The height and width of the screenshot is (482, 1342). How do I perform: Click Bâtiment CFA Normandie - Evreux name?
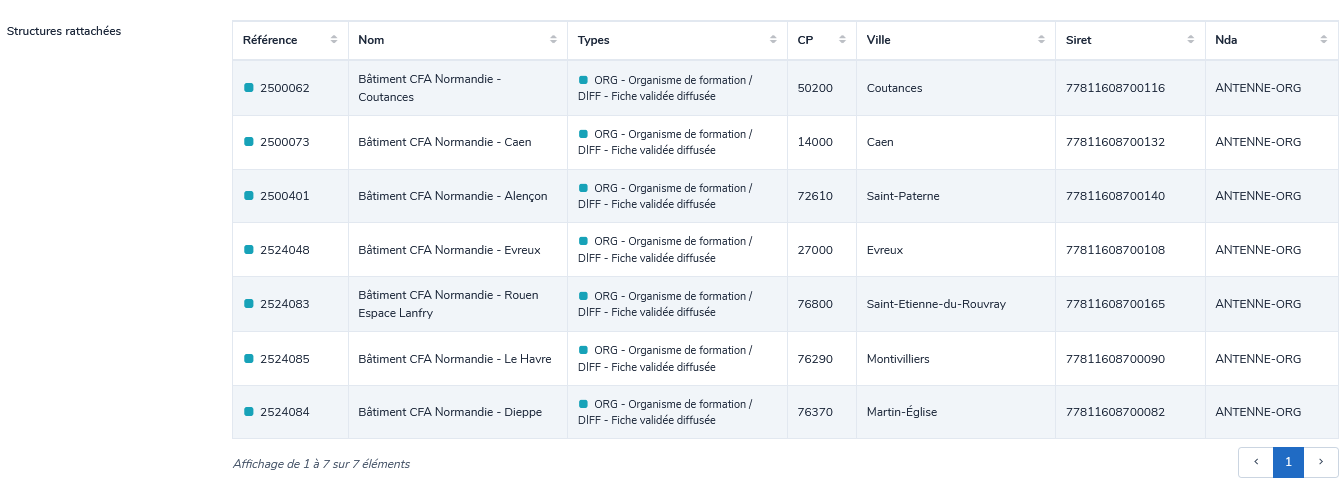tap(449, 250)
